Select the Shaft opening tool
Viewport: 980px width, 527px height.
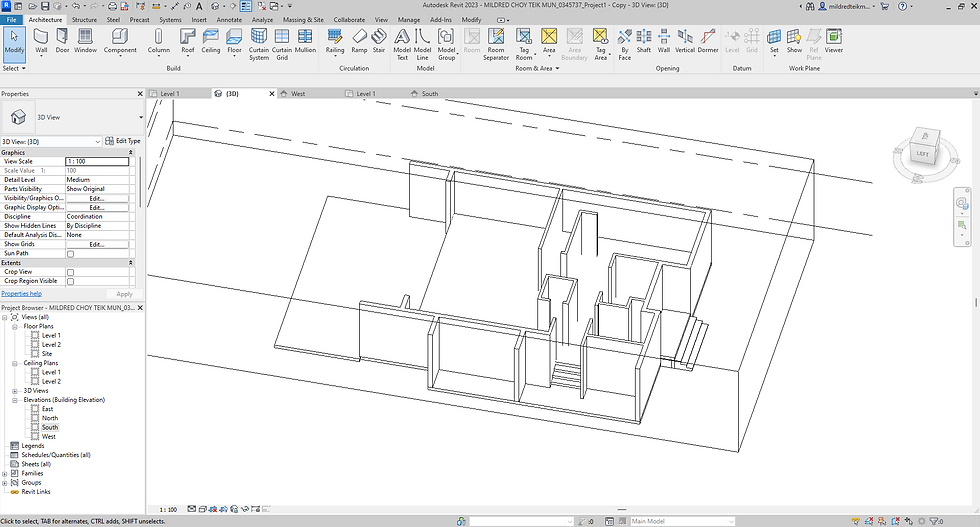click(x=644, y=41)
